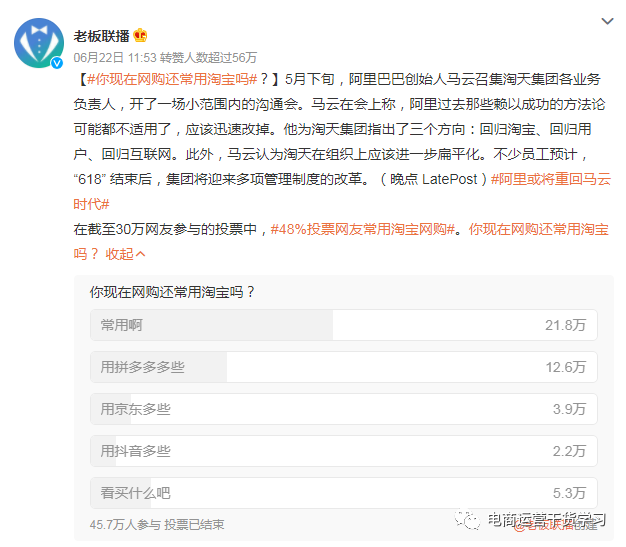
Task: Click the crown membership icon
Action: 140,36
